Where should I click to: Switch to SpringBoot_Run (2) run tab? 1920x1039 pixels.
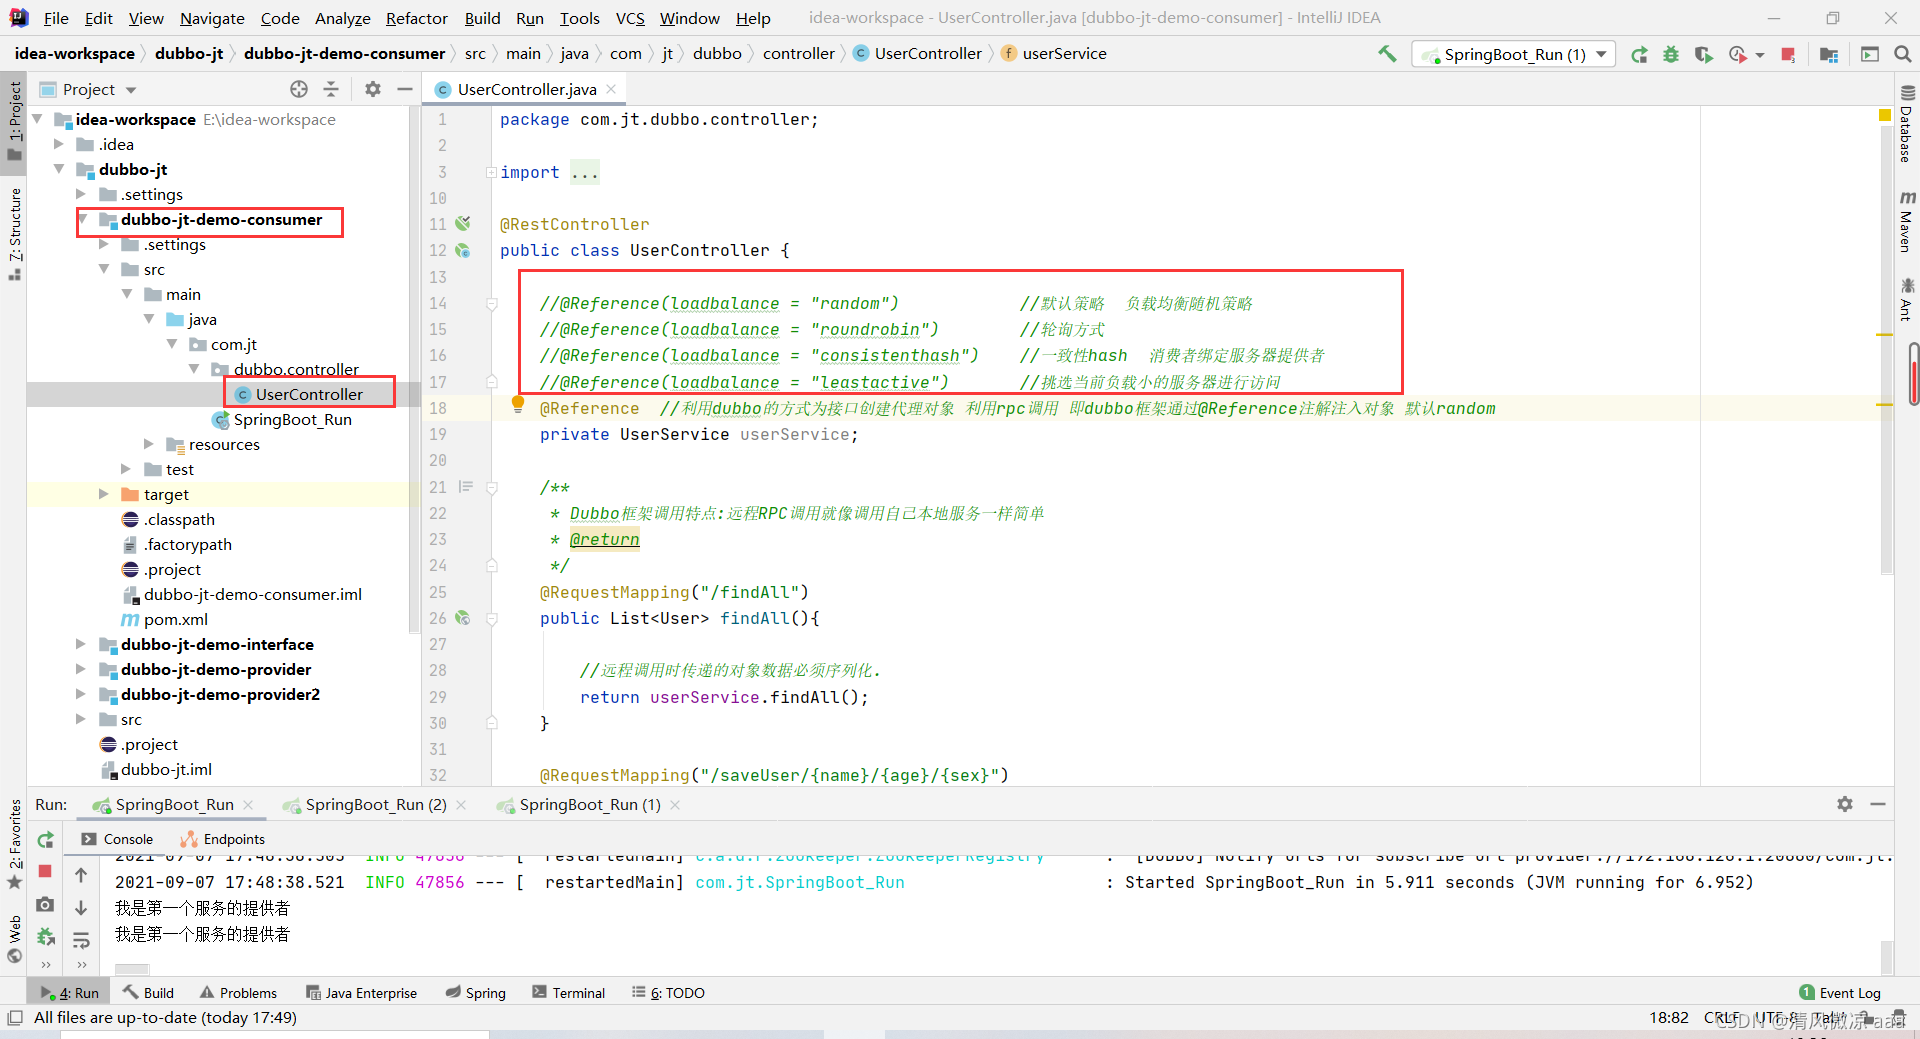tap(375, 805)
